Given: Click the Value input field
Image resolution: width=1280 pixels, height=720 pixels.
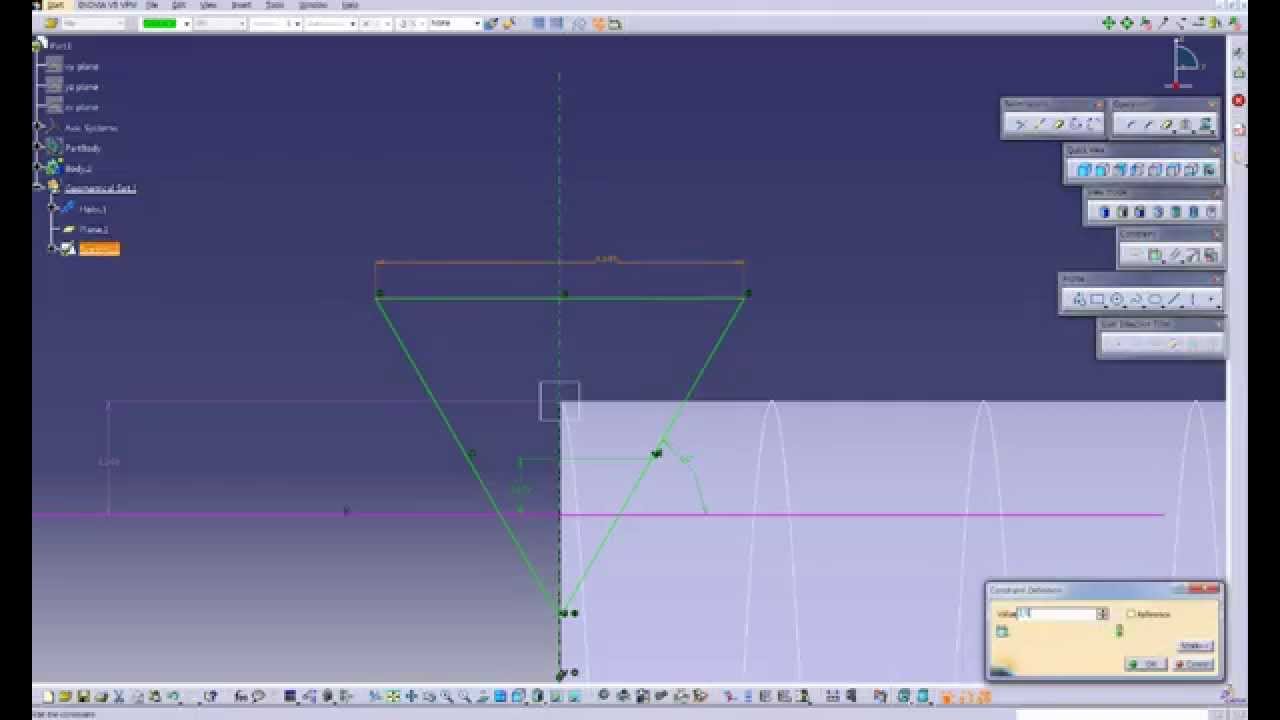Looking at the screenshot, I should 1056,614.
